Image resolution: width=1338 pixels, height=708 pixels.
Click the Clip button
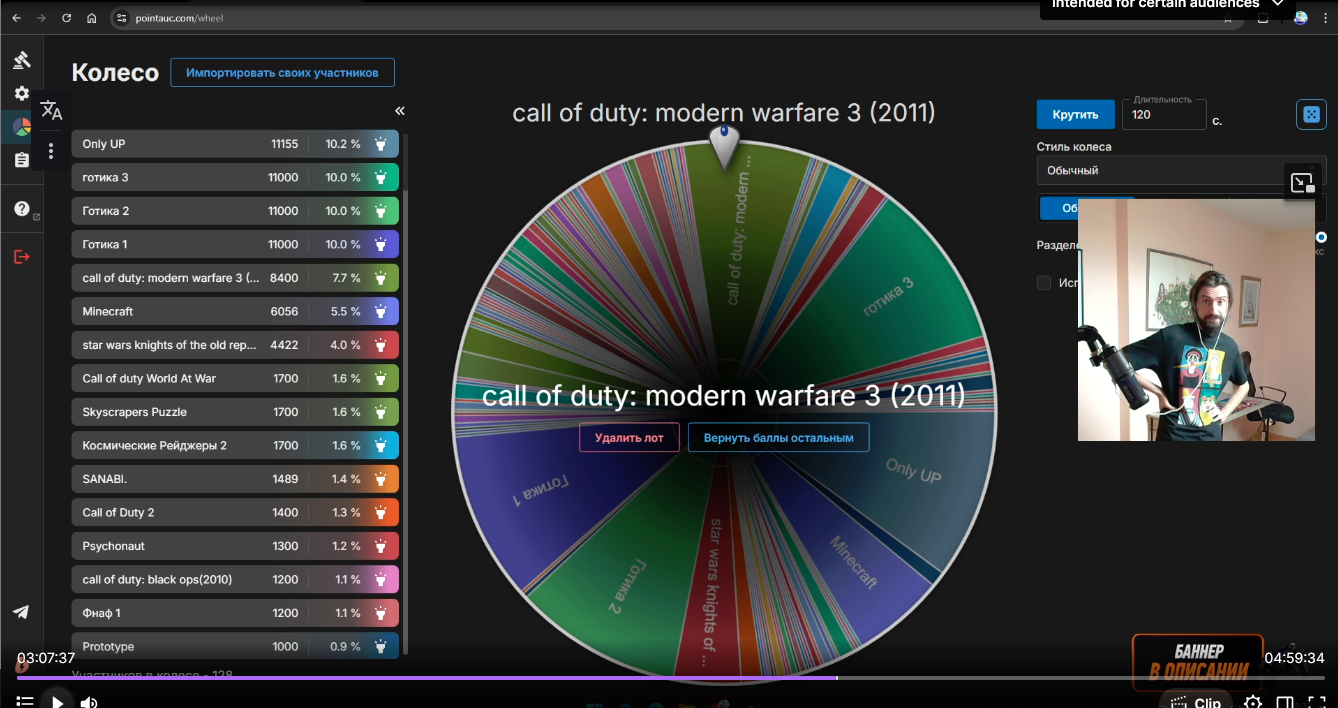pyautogui.click(x=1195, y=702)
